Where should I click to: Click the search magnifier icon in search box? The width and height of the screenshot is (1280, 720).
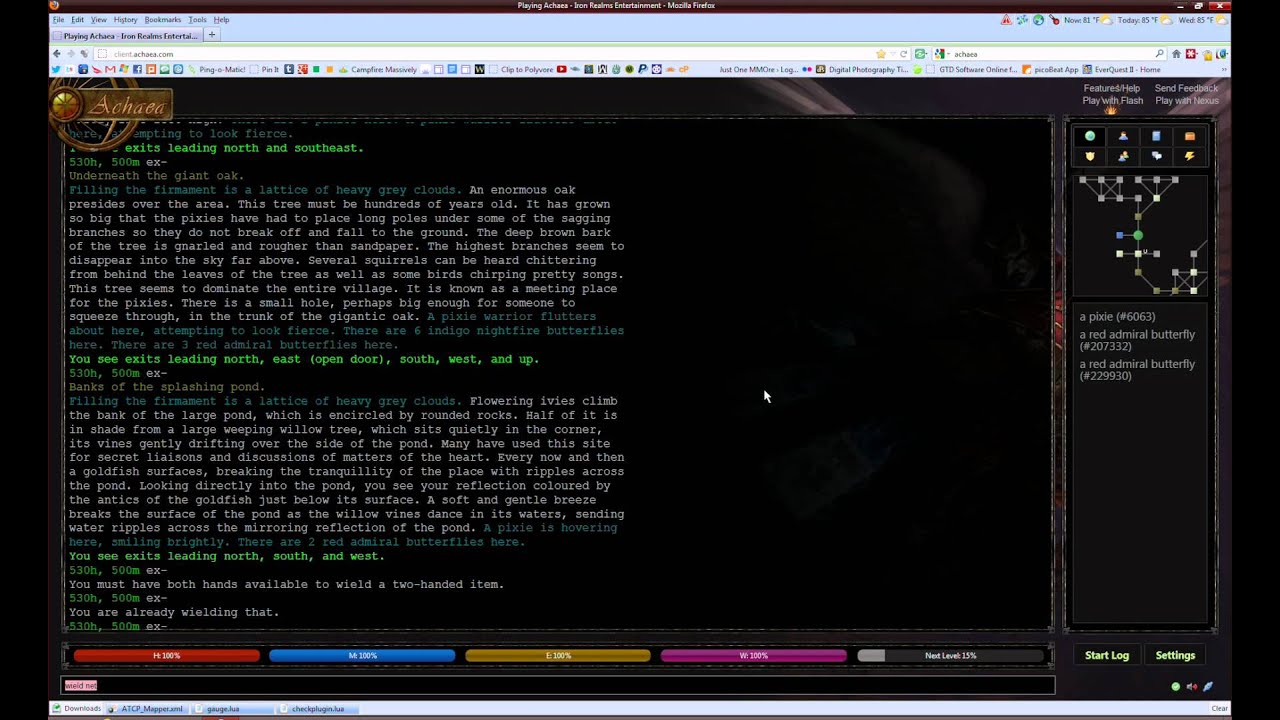(x=1160, y=54)
